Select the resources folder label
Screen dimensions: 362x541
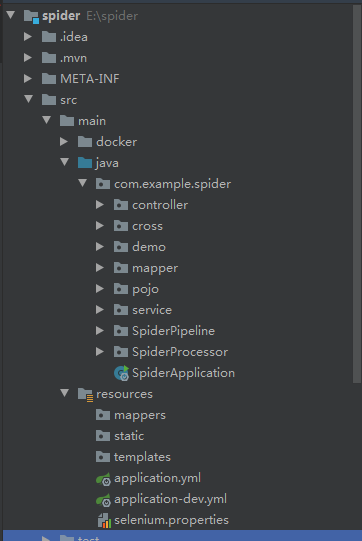(x=125, y=394)
